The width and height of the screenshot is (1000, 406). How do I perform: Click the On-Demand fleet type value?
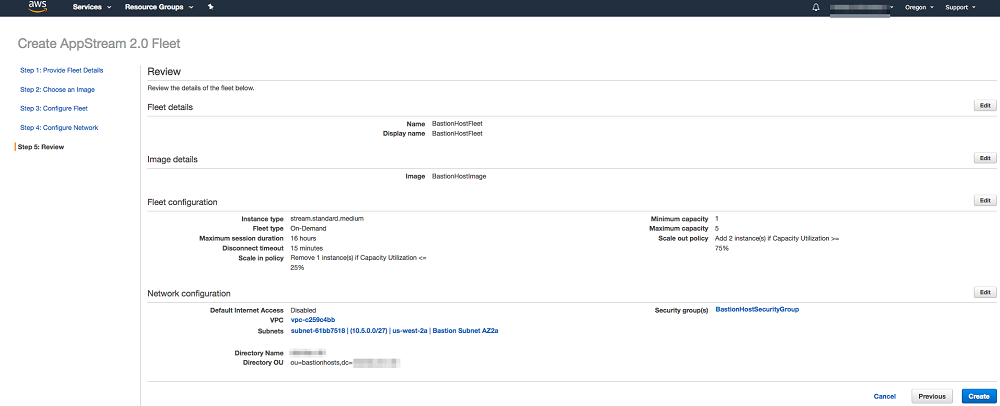309,228
